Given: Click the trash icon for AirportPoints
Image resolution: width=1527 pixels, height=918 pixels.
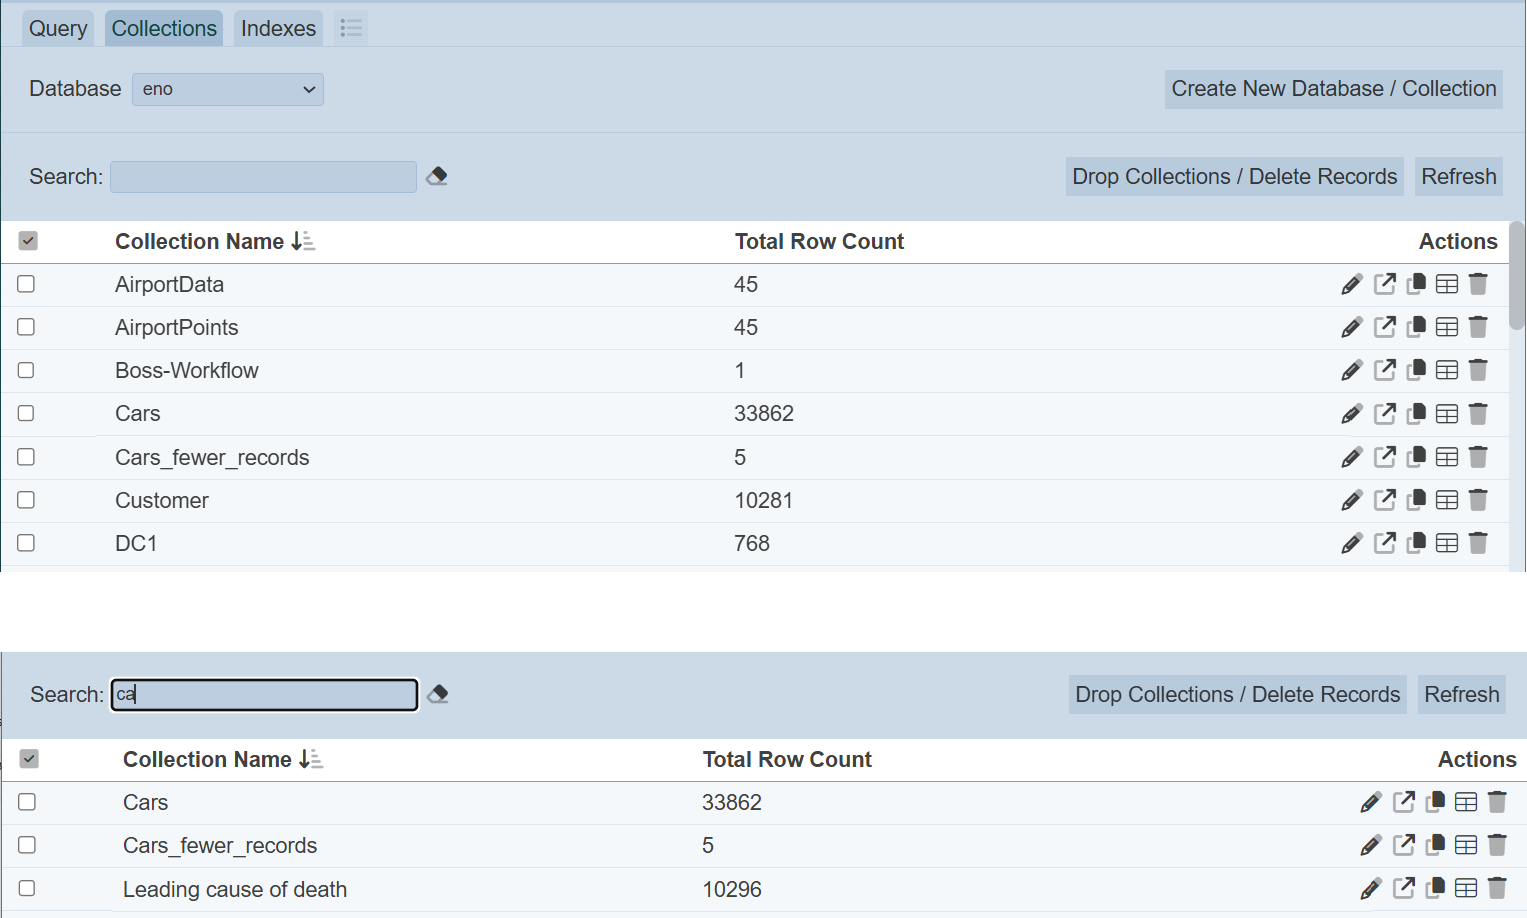Looking at the screenshot, I should pos(1478,328).
